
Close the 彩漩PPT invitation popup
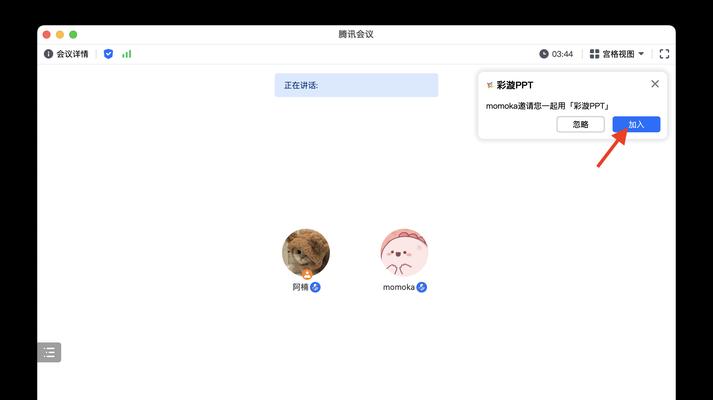coord(655,84)
